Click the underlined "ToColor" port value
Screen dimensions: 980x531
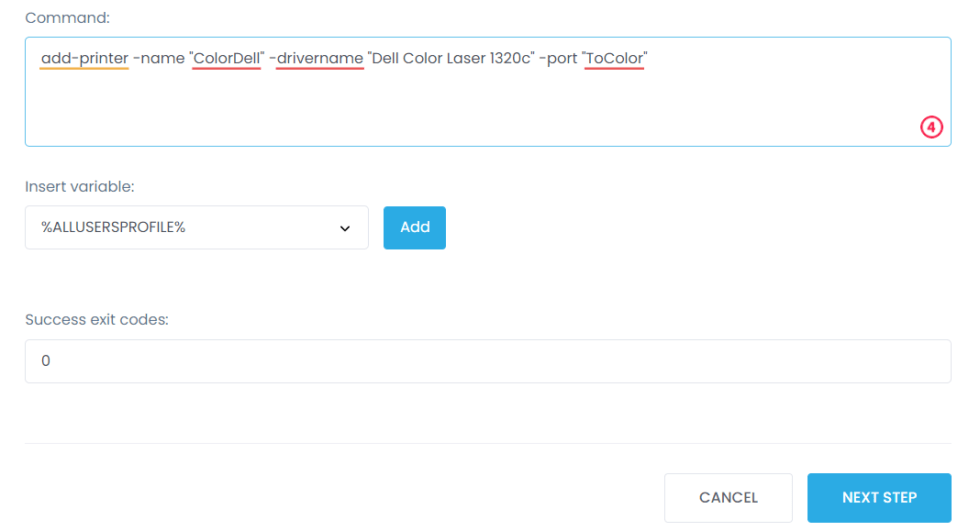coord(615,59)
